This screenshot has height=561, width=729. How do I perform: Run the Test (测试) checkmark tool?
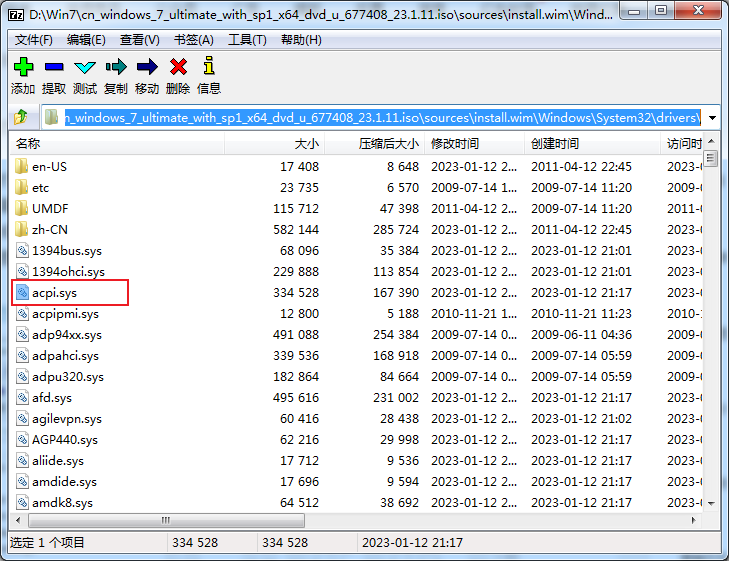pyautogui.click(x=85, y=68)
